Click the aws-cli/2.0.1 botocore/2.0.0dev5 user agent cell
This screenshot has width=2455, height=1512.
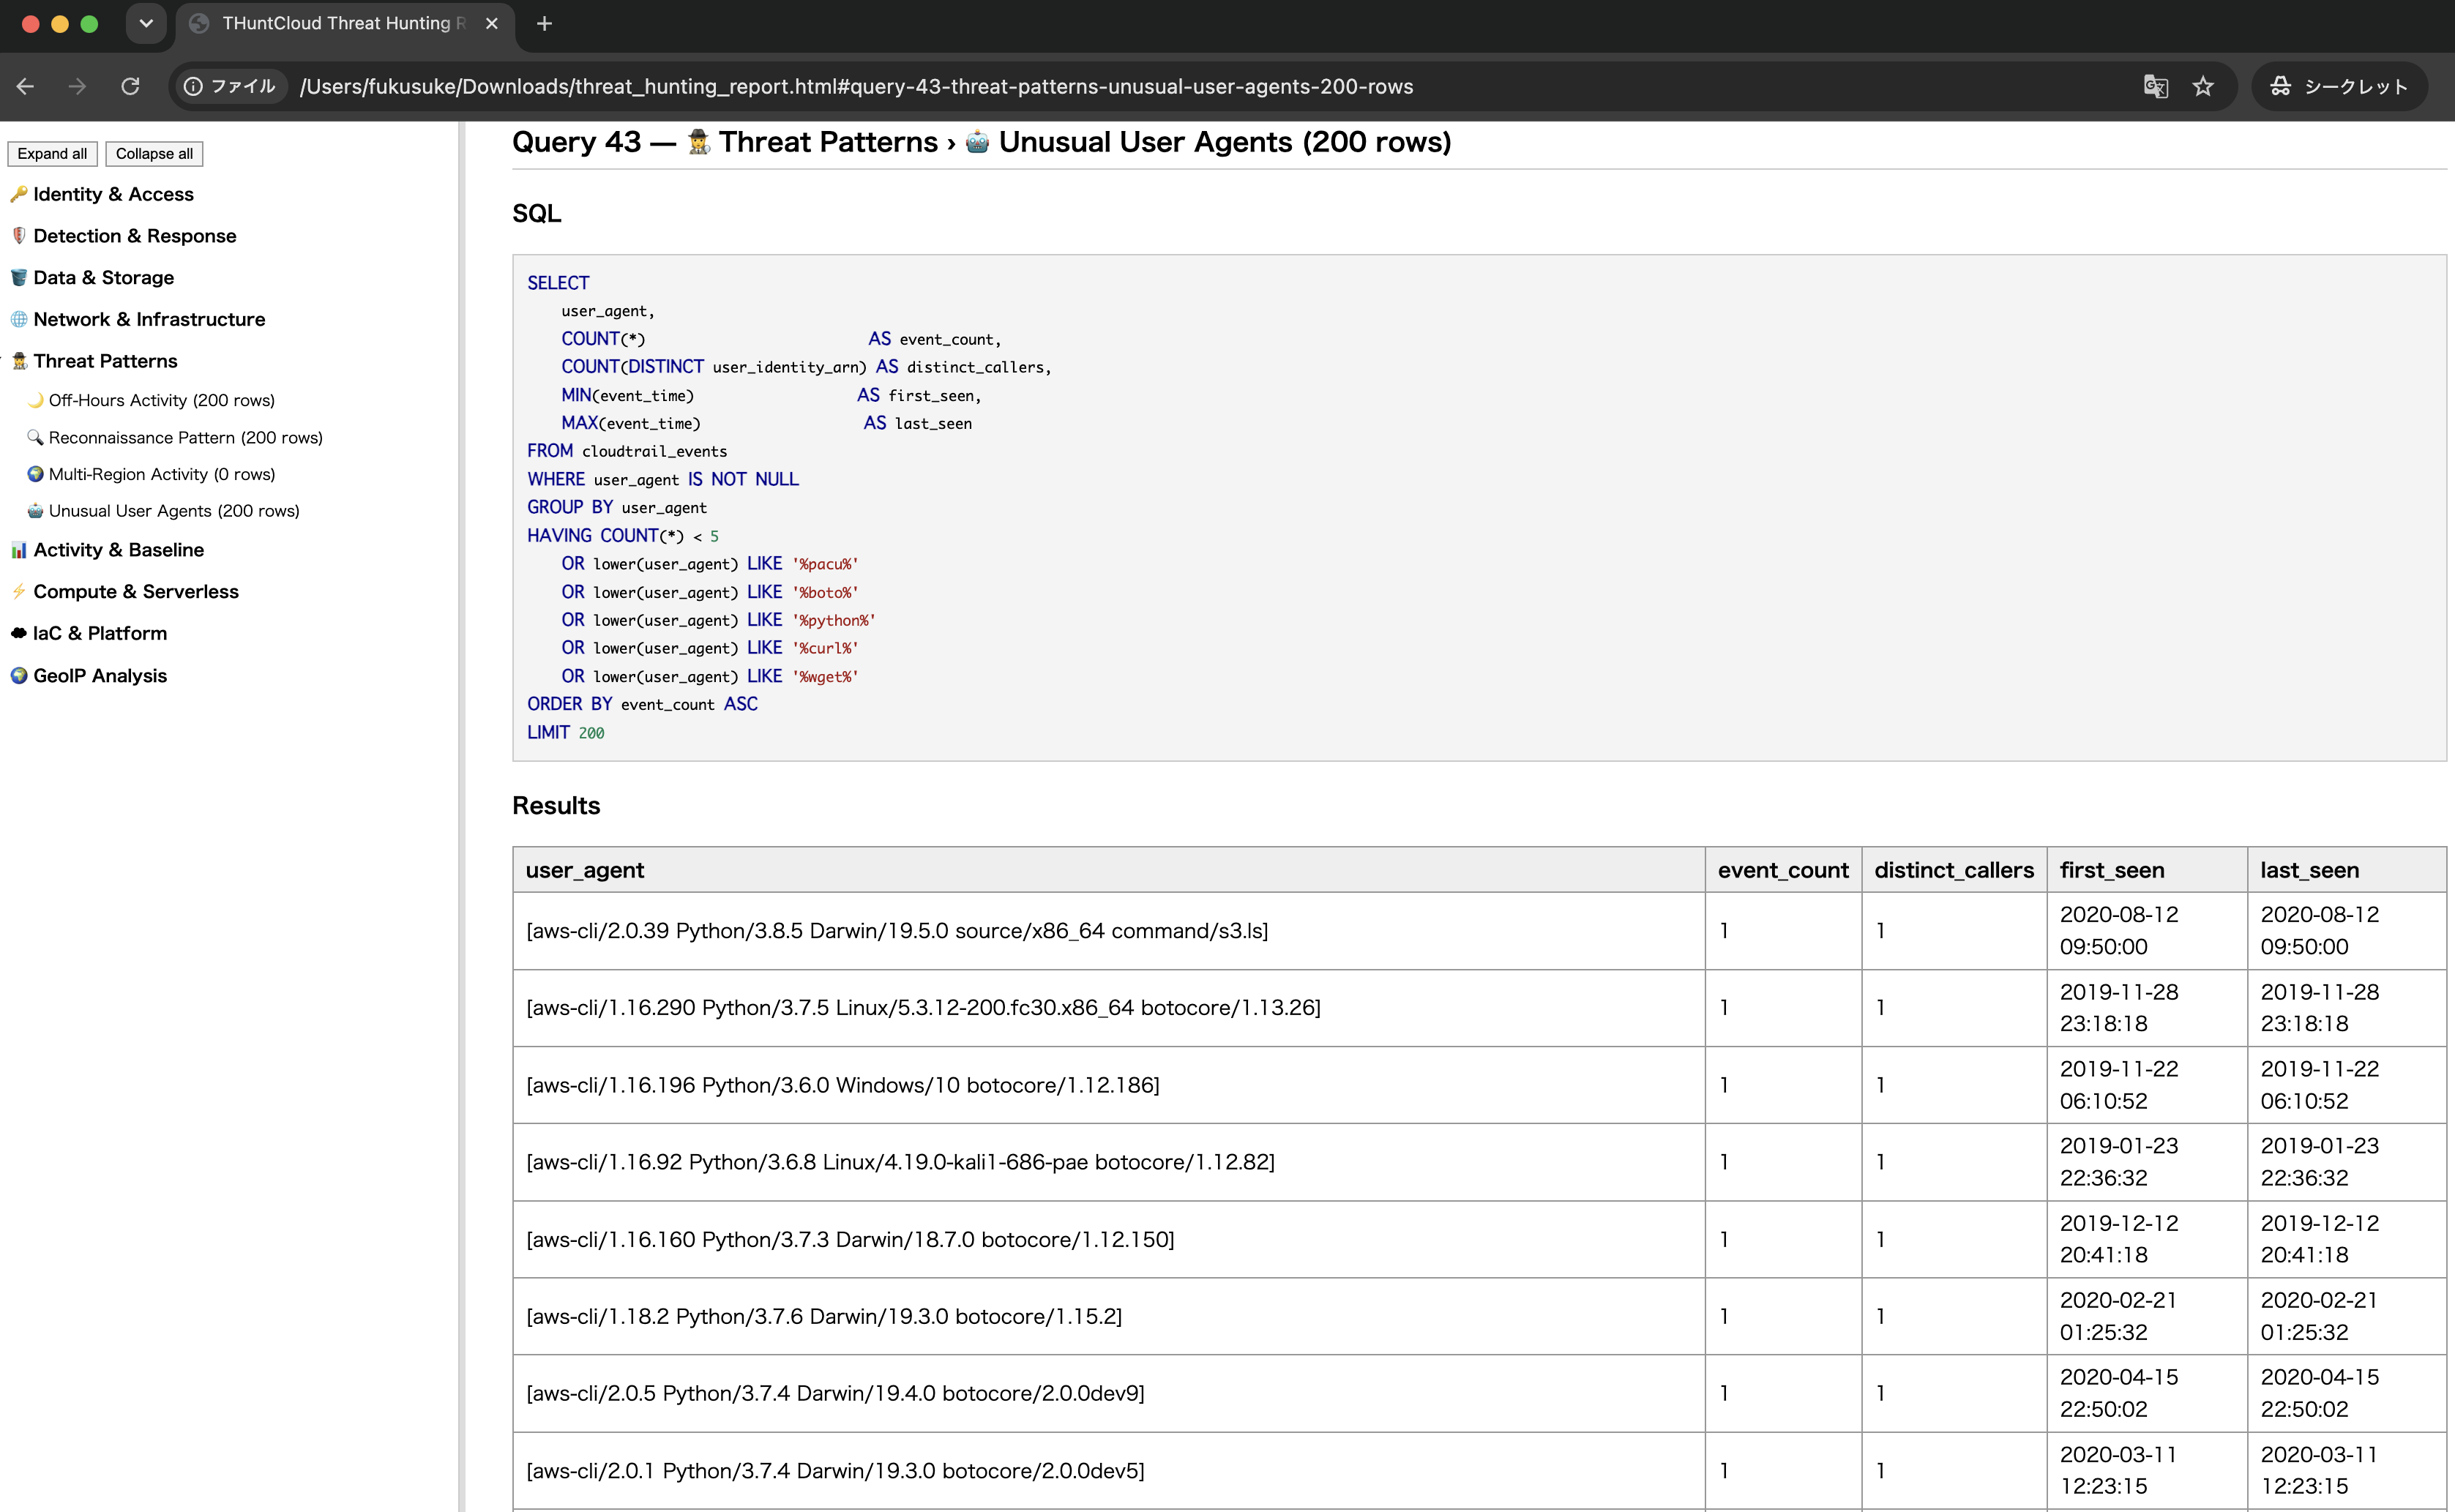point(1108,1471)
